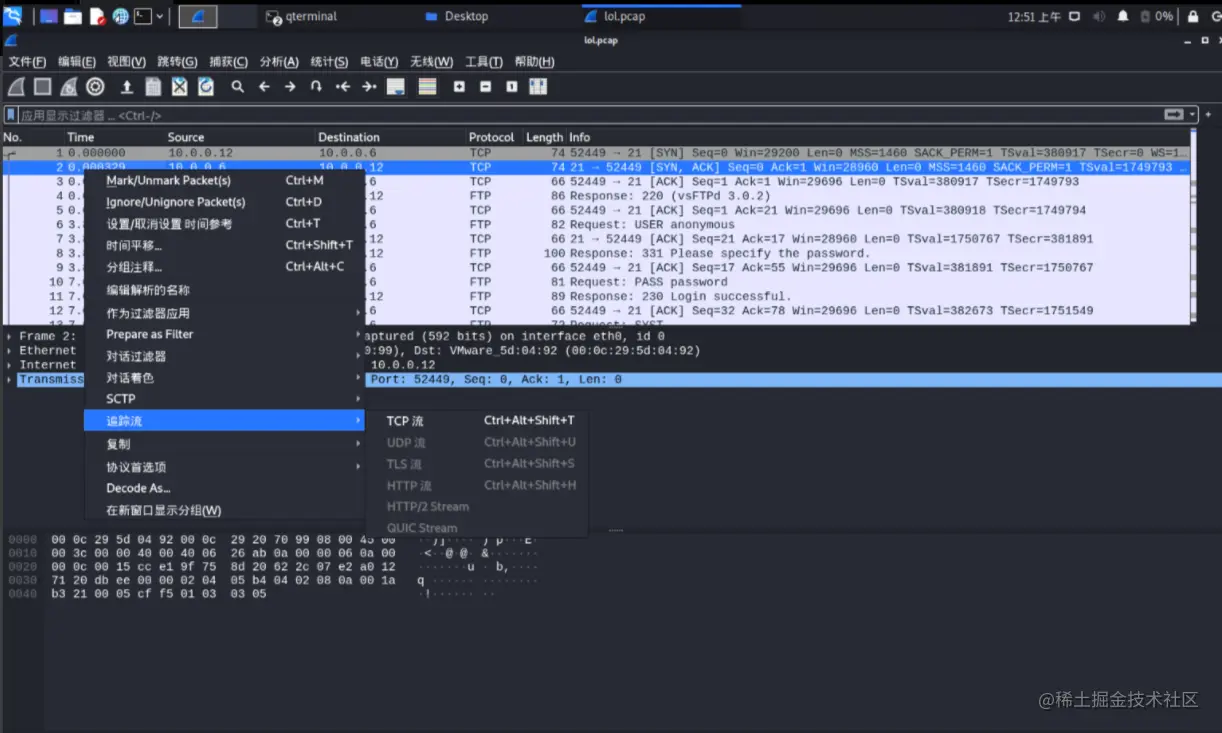
Task: Expand the Frame 2 tree node
Action: pyautogui.click(x=10, y=337)
